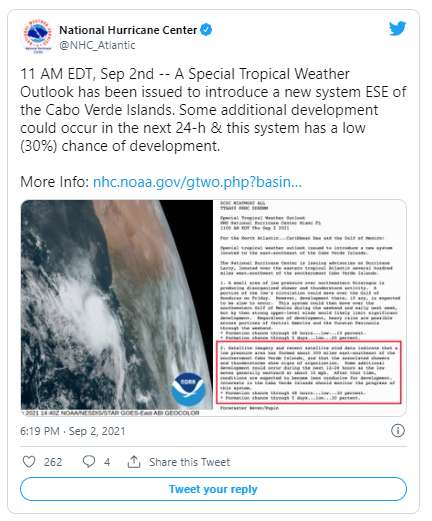432x521 pixels.
Task: Click the tweet body text
Action: click(x=213, y=110)
